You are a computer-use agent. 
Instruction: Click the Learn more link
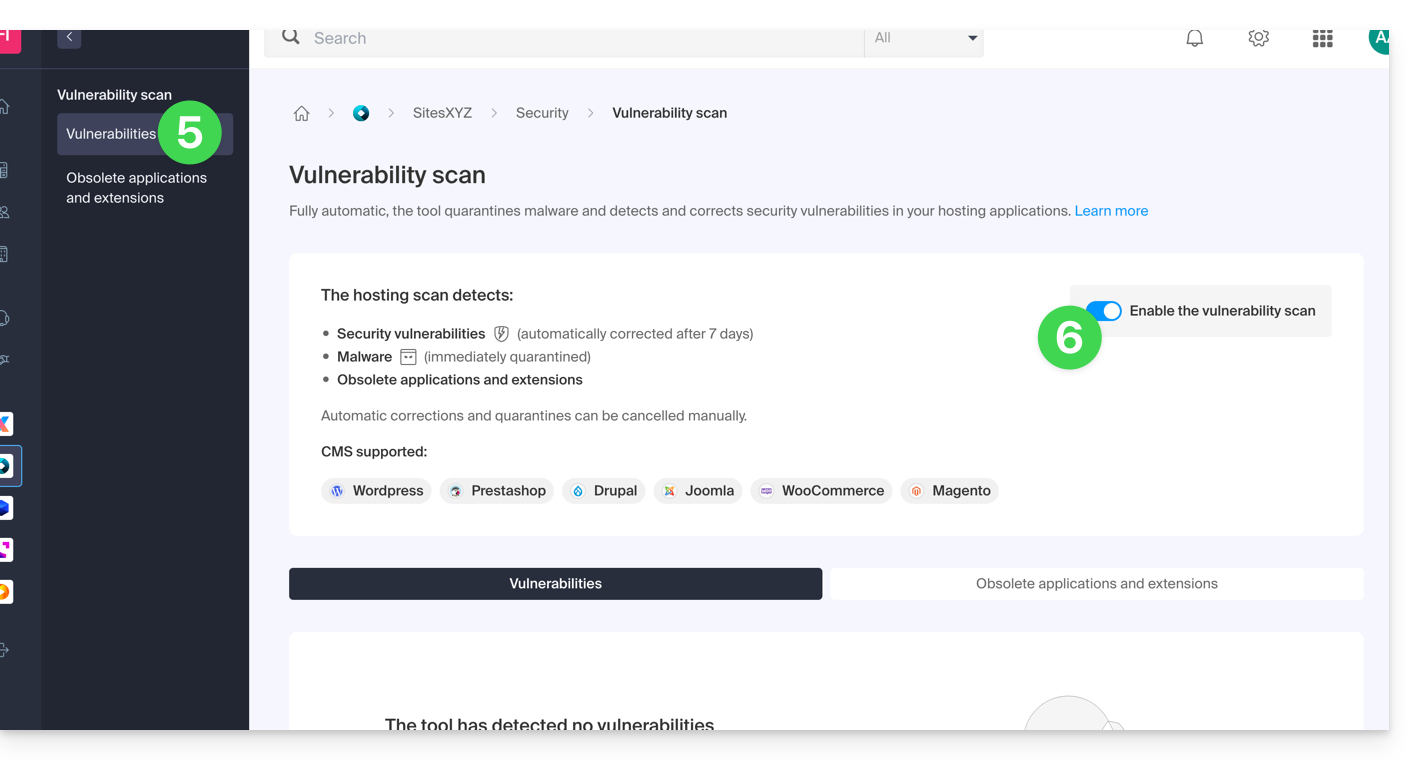1111,211
